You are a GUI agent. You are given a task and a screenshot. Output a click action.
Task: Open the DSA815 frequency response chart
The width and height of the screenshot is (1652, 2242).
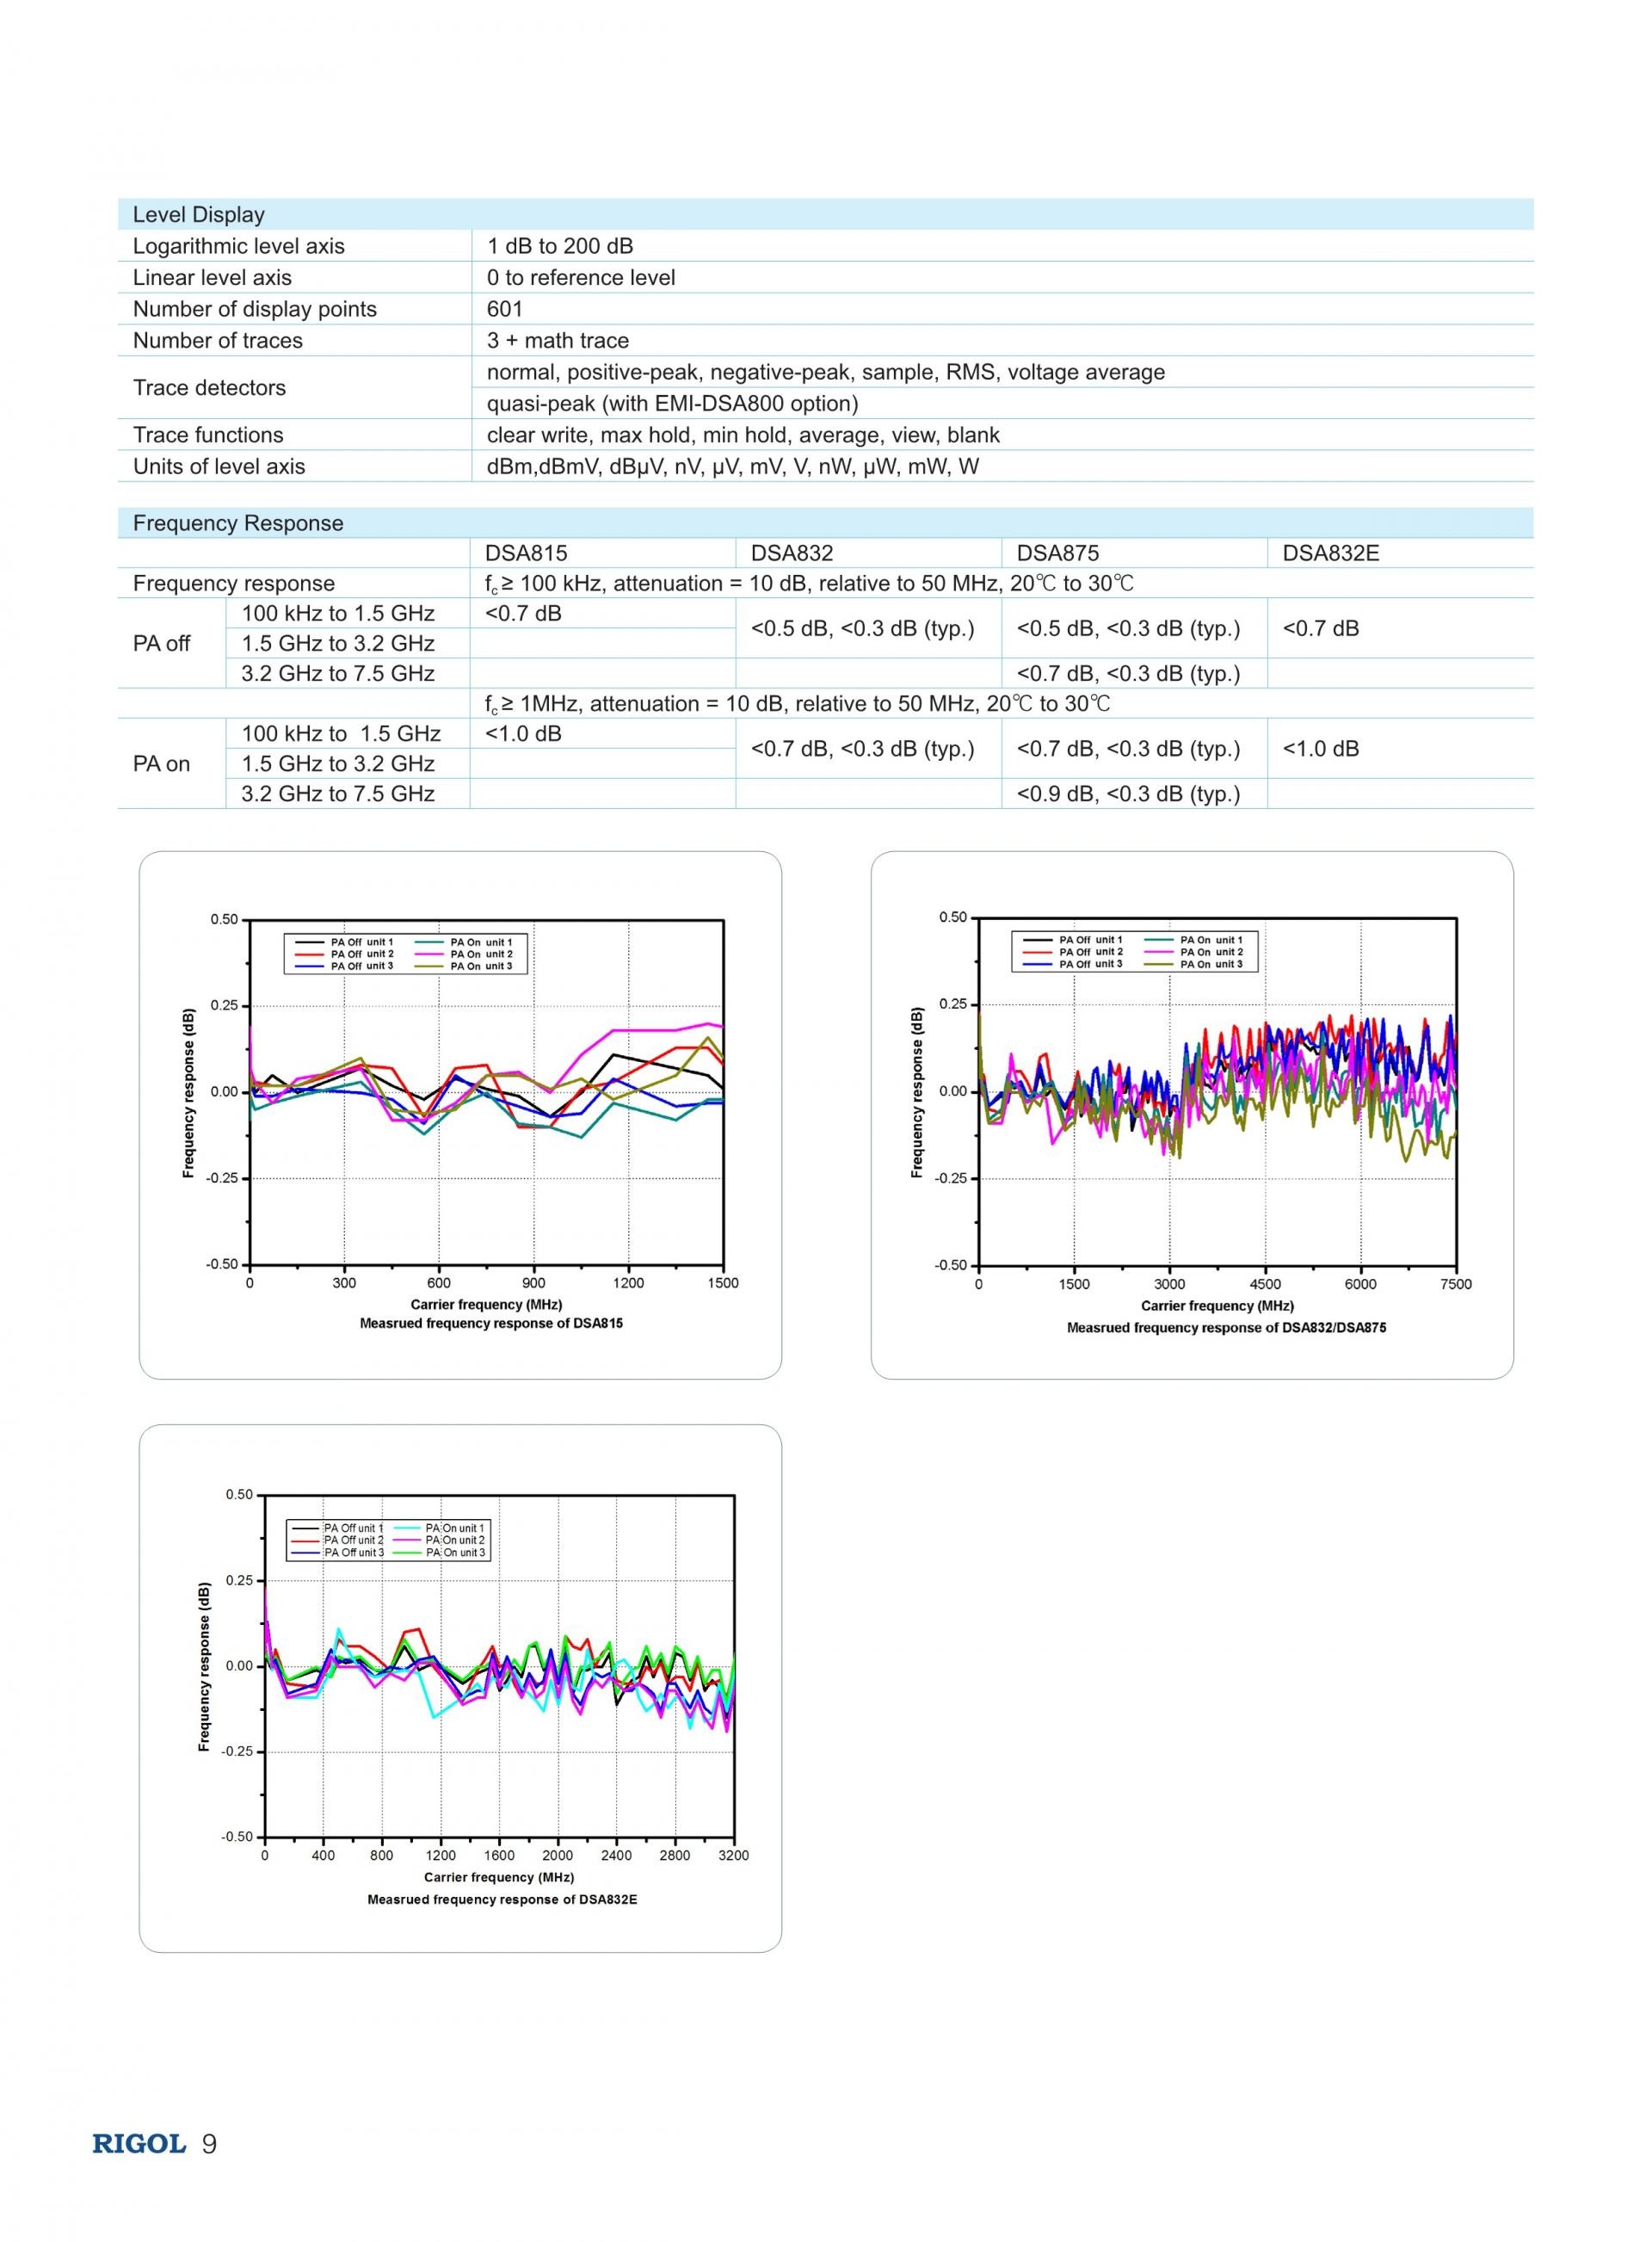pyautogui.click(x=460, y=1115)
